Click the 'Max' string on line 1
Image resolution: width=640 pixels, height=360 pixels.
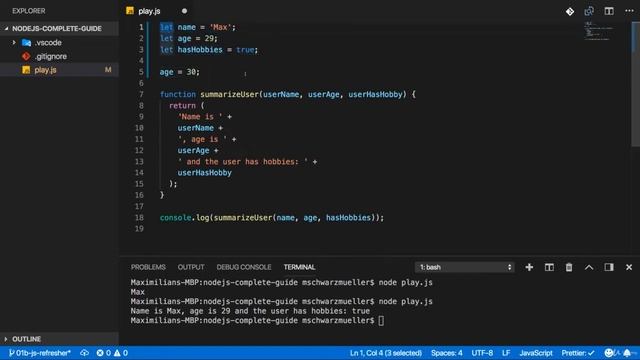coord(220,27)
